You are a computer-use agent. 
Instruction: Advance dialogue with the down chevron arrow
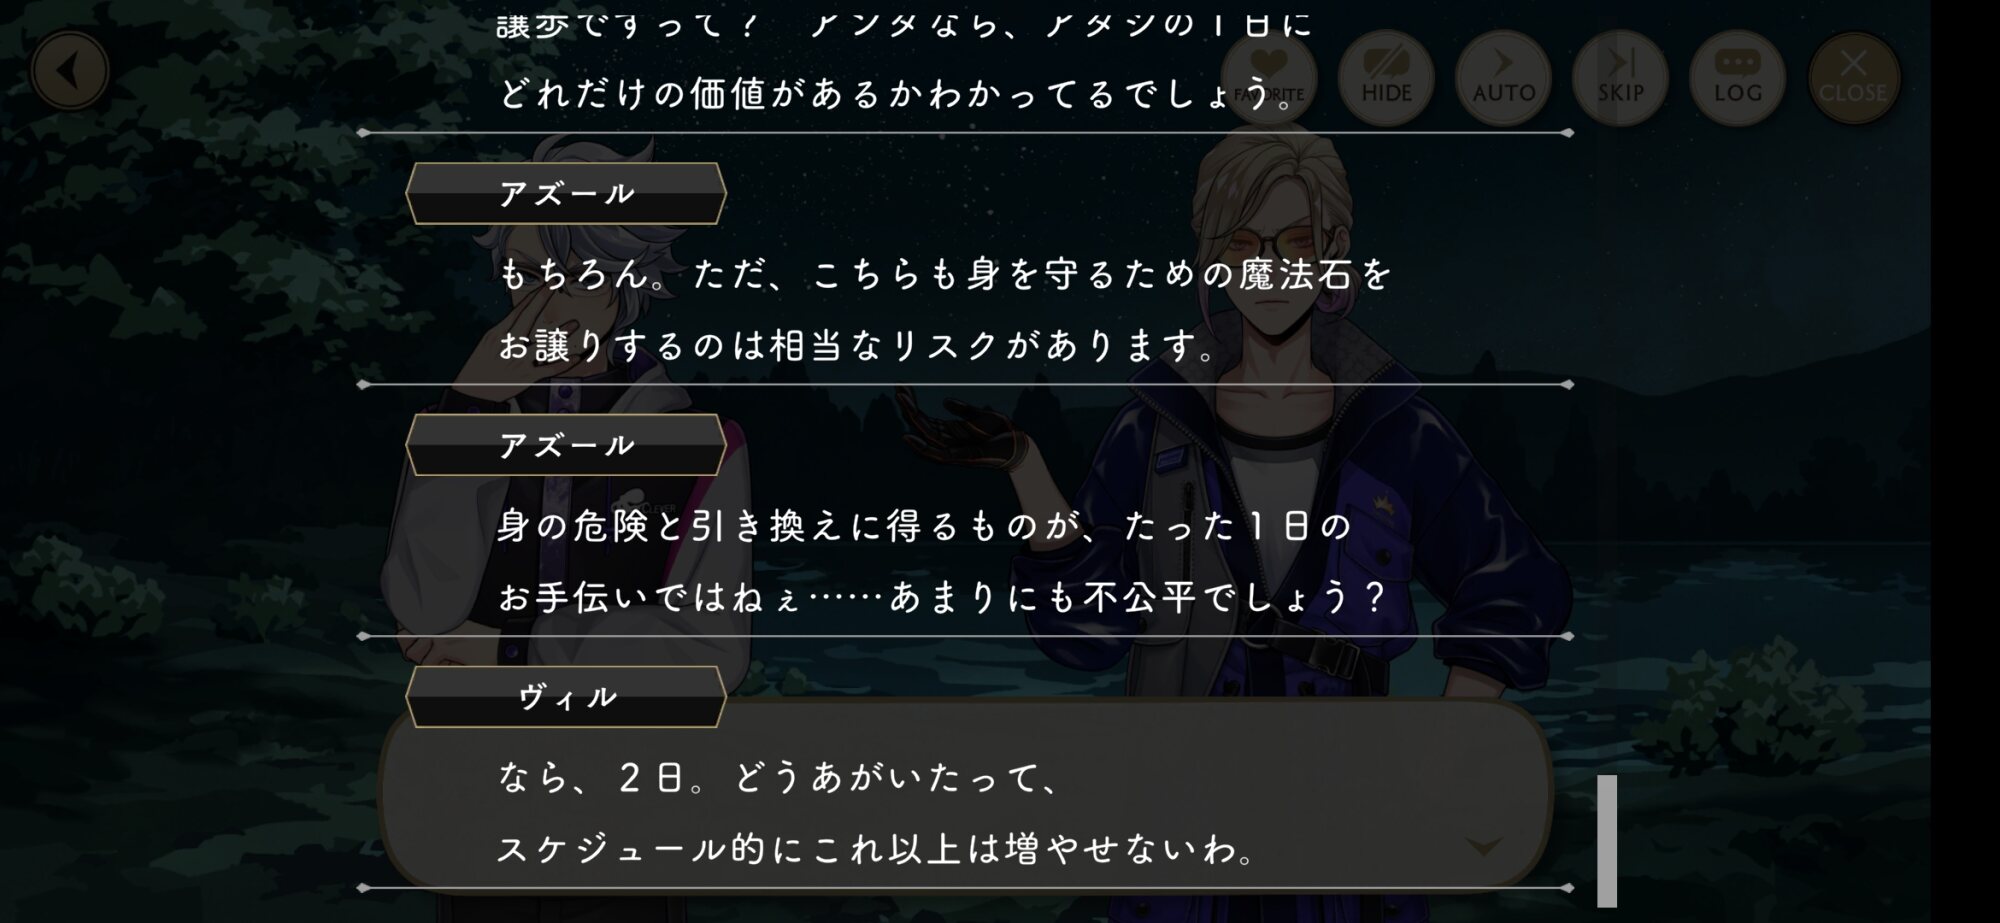tap(1483, 847)
